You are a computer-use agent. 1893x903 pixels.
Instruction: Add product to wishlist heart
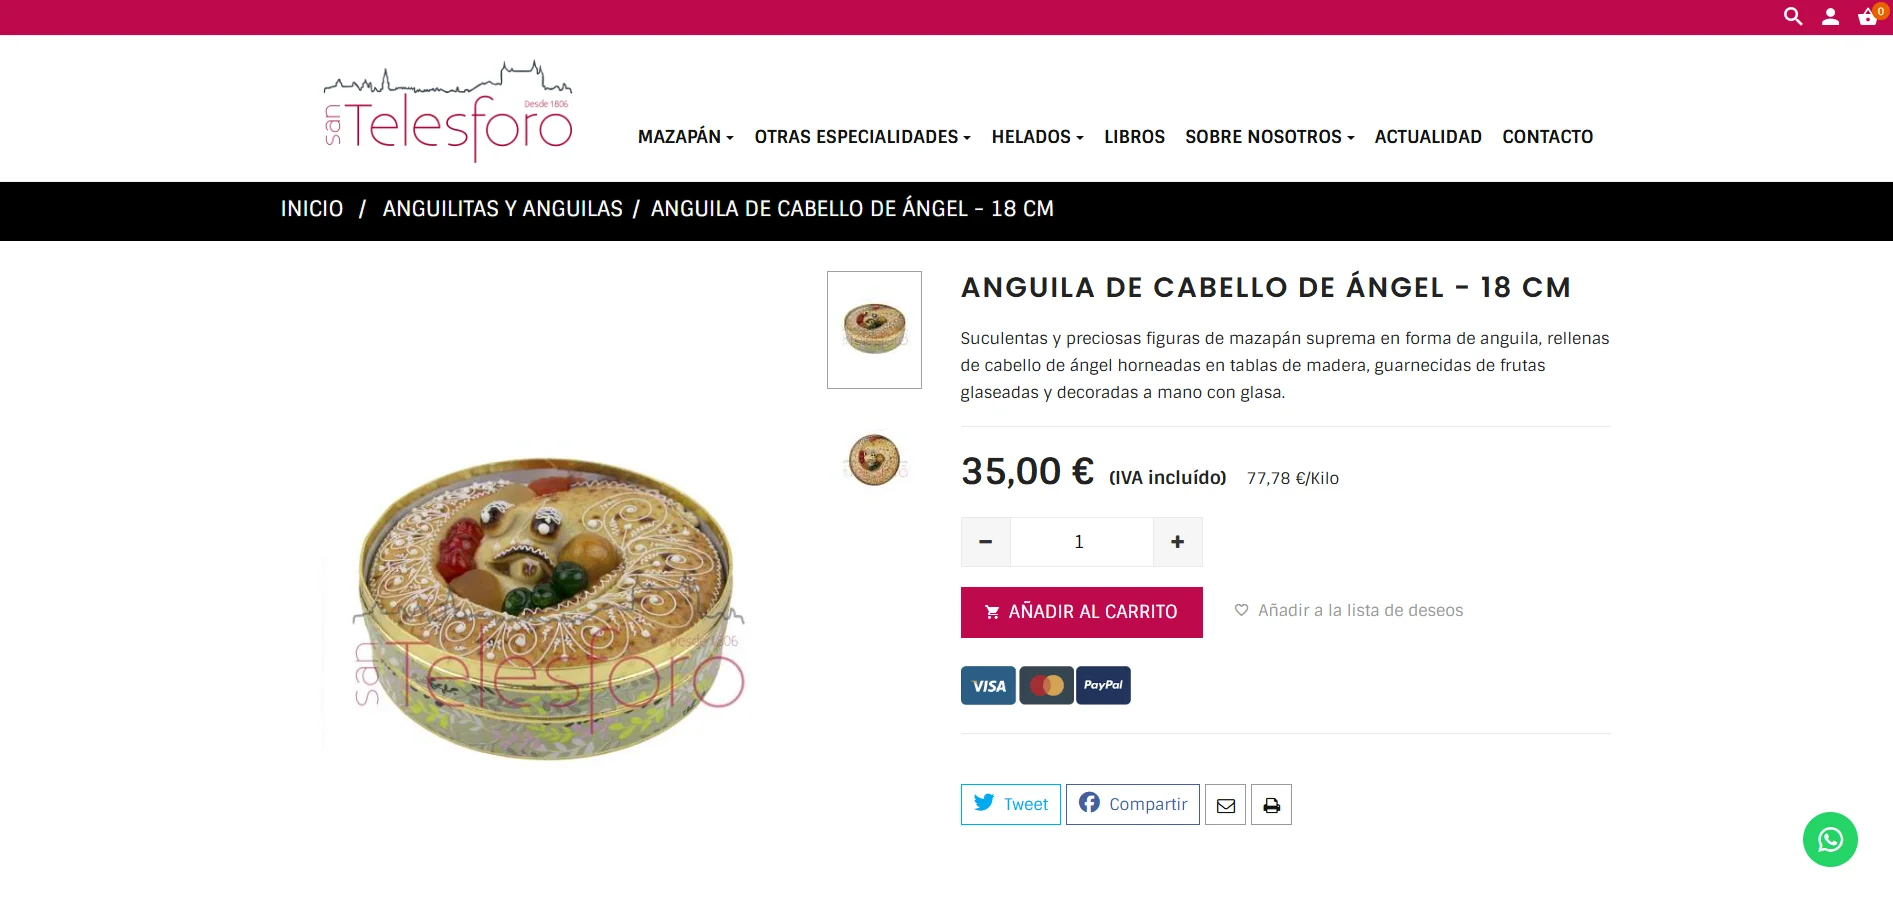[1241, 610]
